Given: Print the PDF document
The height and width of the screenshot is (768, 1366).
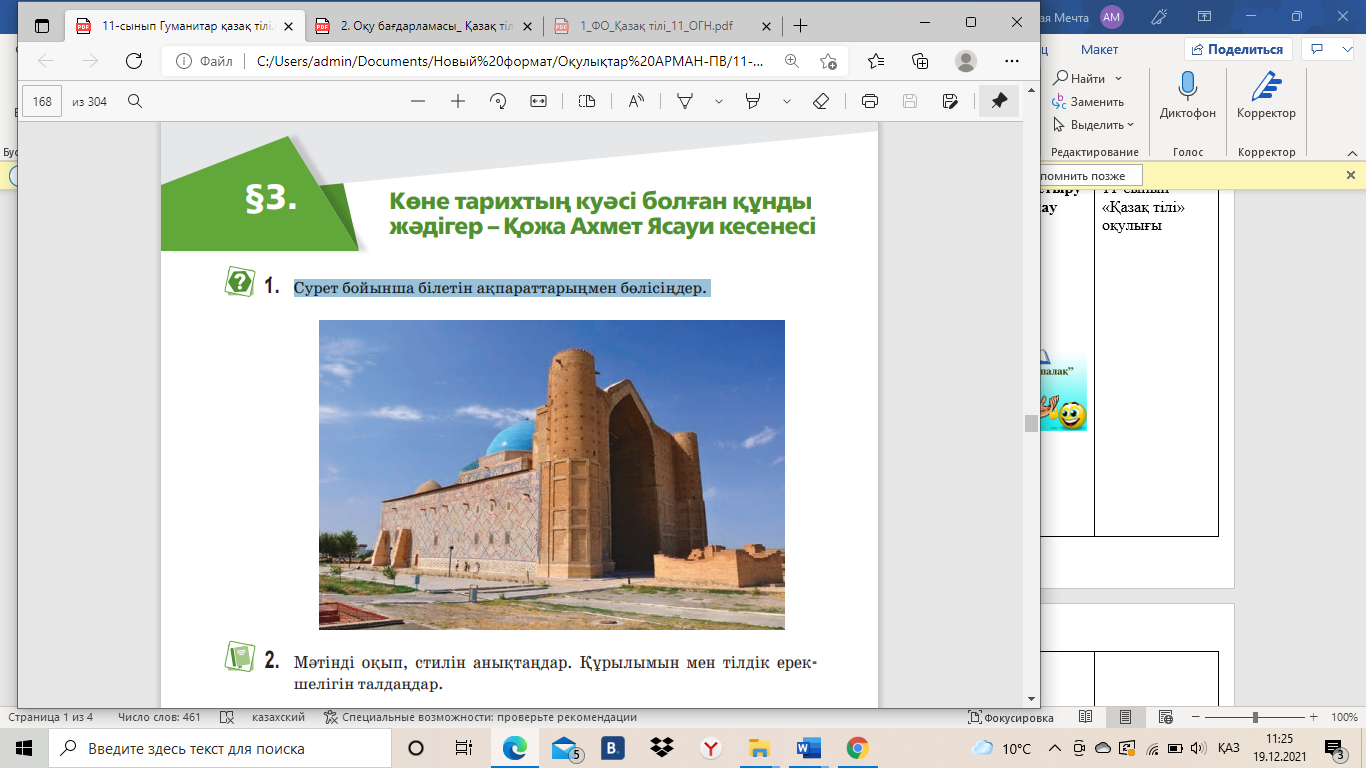Looking at the screenshot, I should tap(869, 101).
